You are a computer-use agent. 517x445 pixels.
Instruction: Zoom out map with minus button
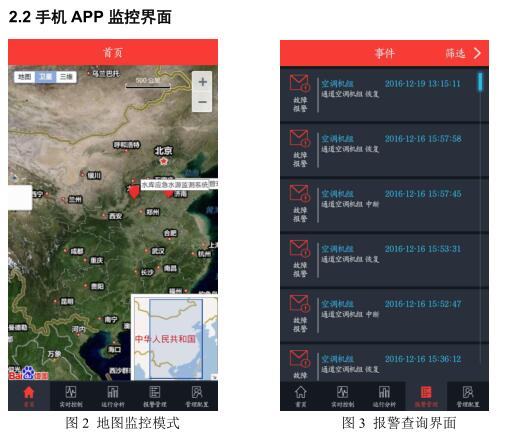pyautogui.click(x=202, y=102)
